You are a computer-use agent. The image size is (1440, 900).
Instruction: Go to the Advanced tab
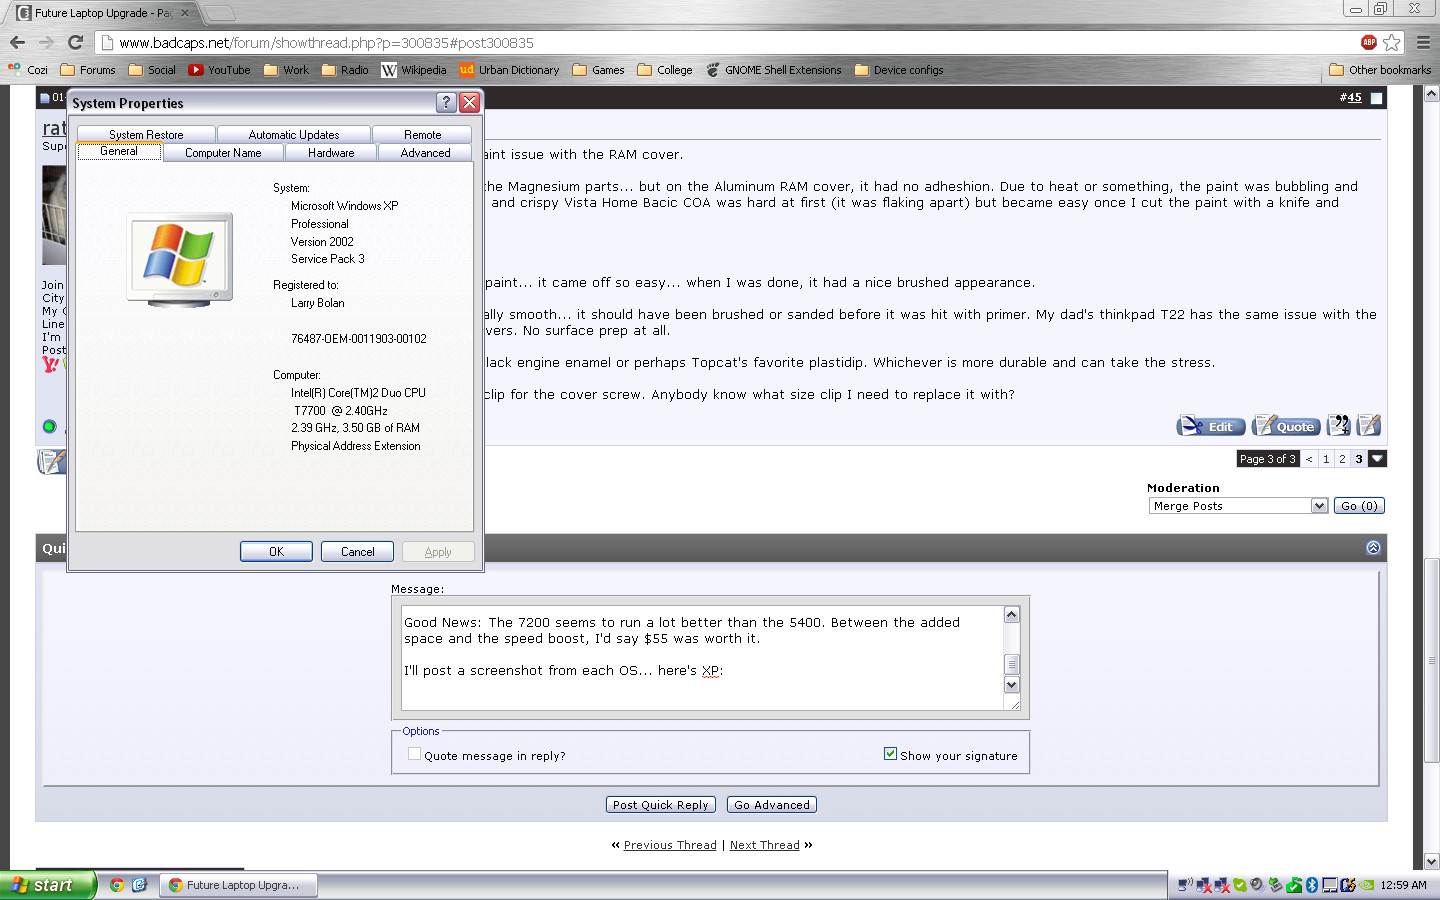tap(425, 153)
